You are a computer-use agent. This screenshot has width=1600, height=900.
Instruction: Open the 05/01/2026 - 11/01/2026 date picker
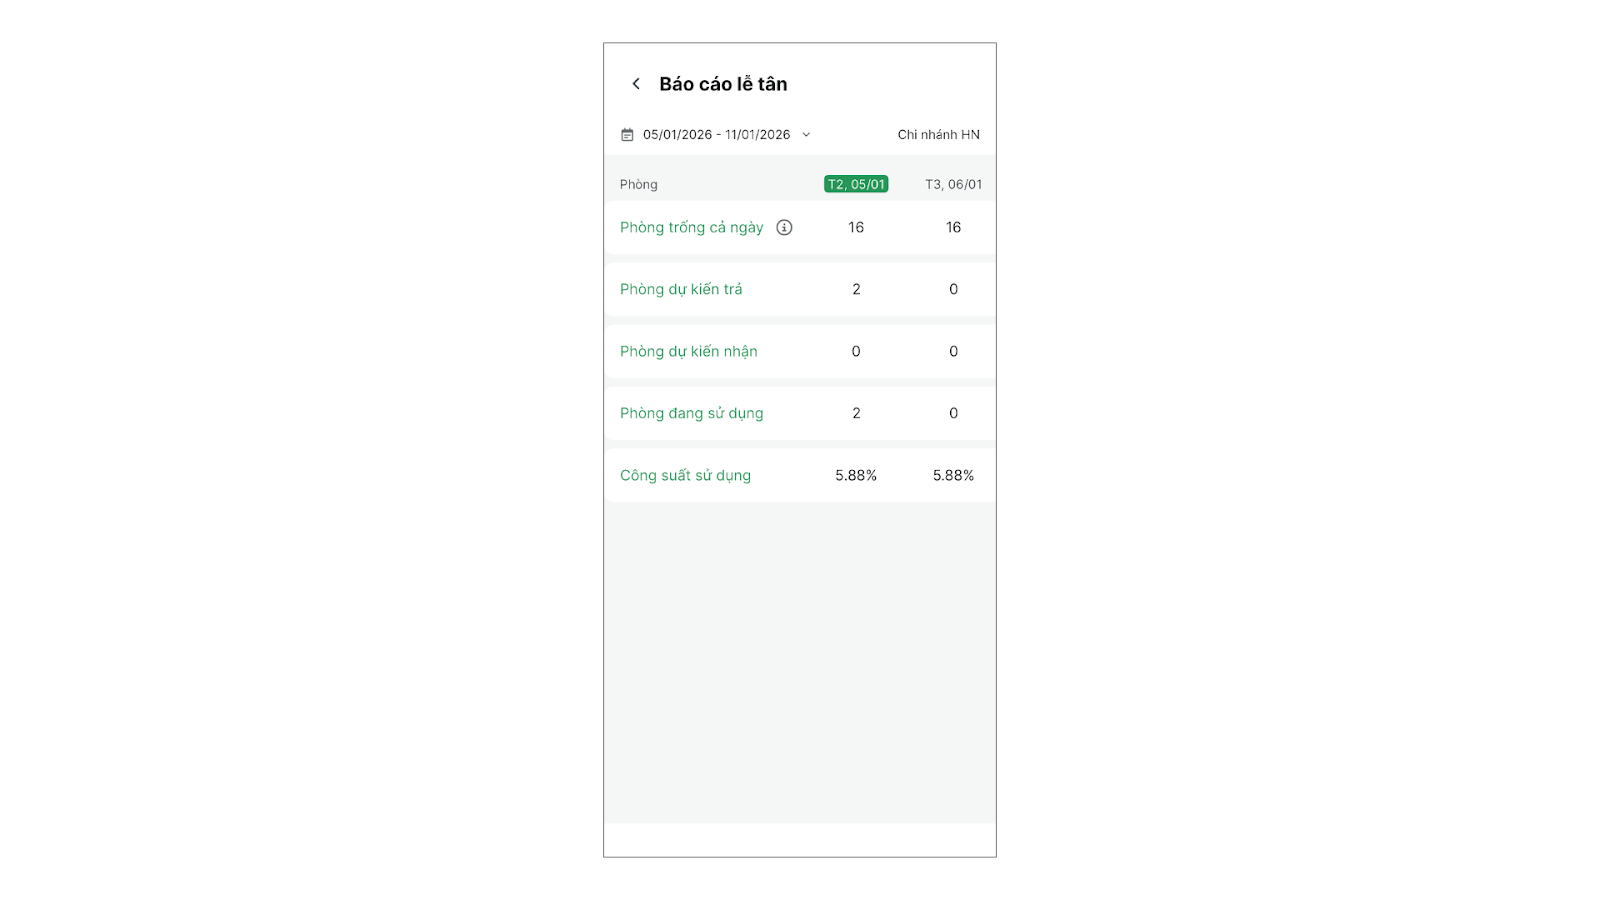(x=716, y=135)
